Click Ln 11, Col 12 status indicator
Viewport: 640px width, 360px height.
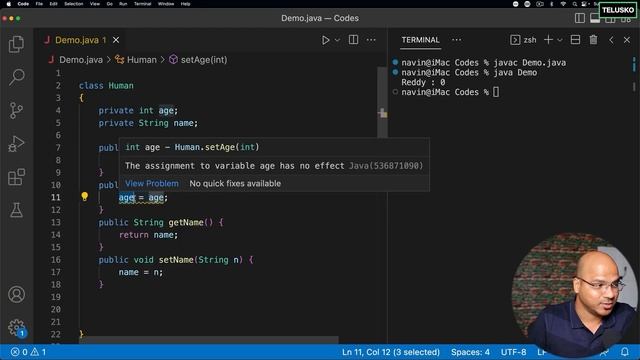pos(391,352)
